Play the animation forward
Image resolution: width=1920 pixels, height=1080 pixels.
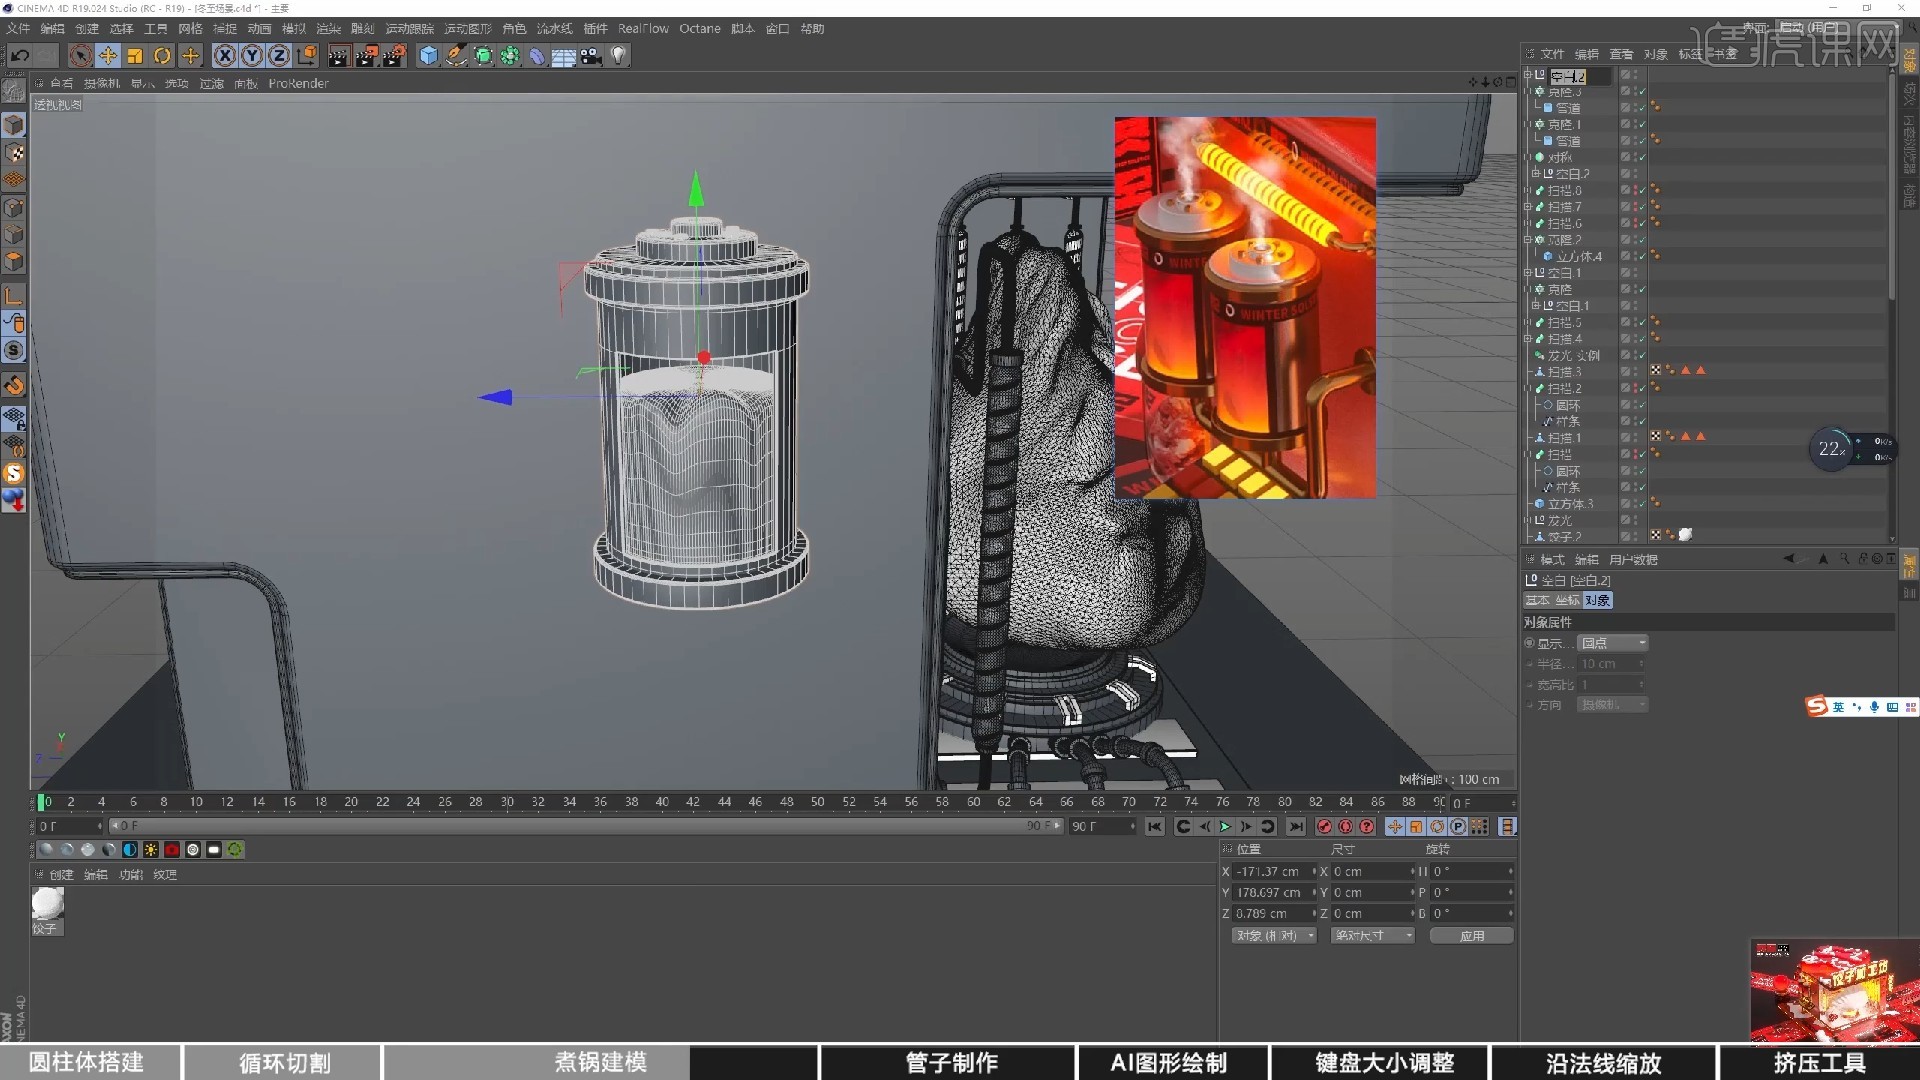click(1225, 827)
